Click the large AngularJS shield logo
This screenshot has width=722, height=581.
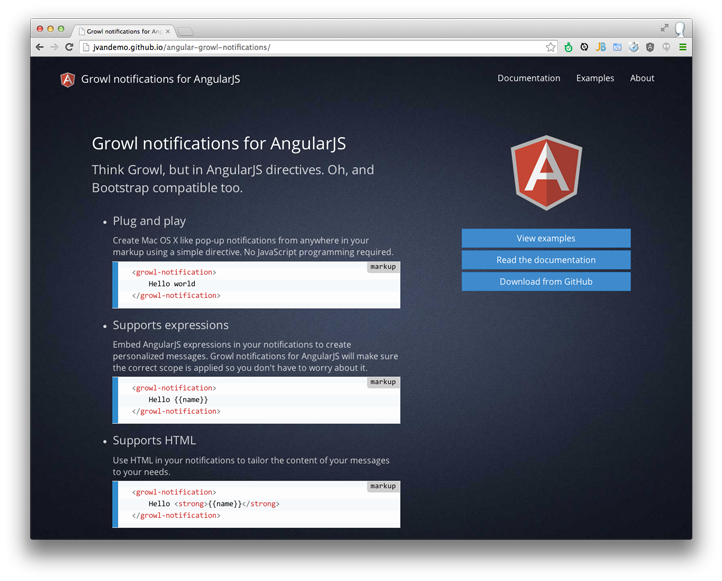(546, 173)
